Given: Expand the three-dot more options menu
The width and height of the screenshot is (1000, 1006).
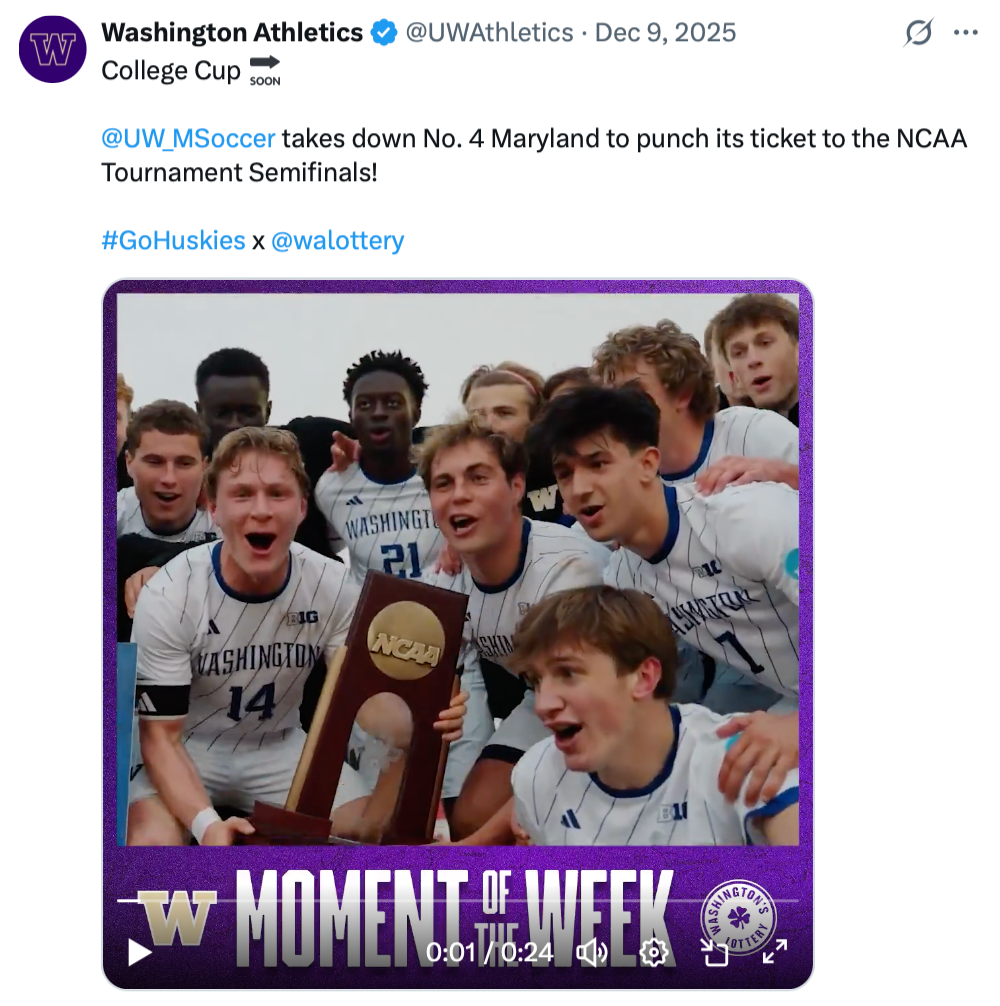Looking at the screenshot, I should tap(965, 33).
